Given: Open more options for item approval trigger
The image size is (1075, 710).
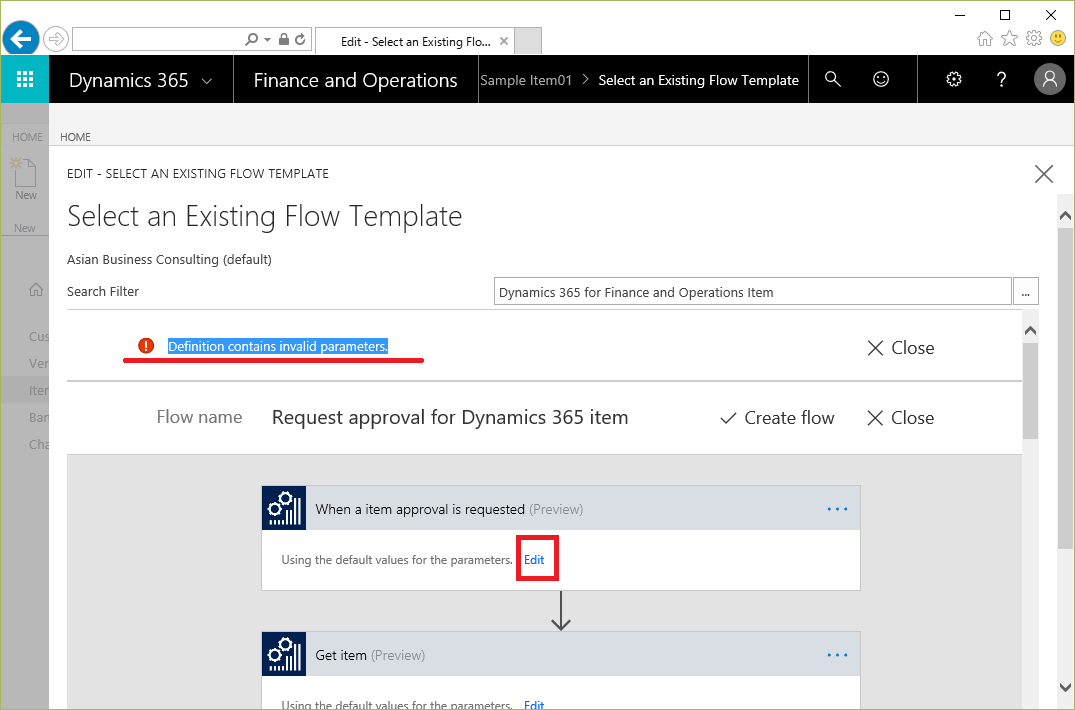Looking at the screenshot, I should (837, 509).
